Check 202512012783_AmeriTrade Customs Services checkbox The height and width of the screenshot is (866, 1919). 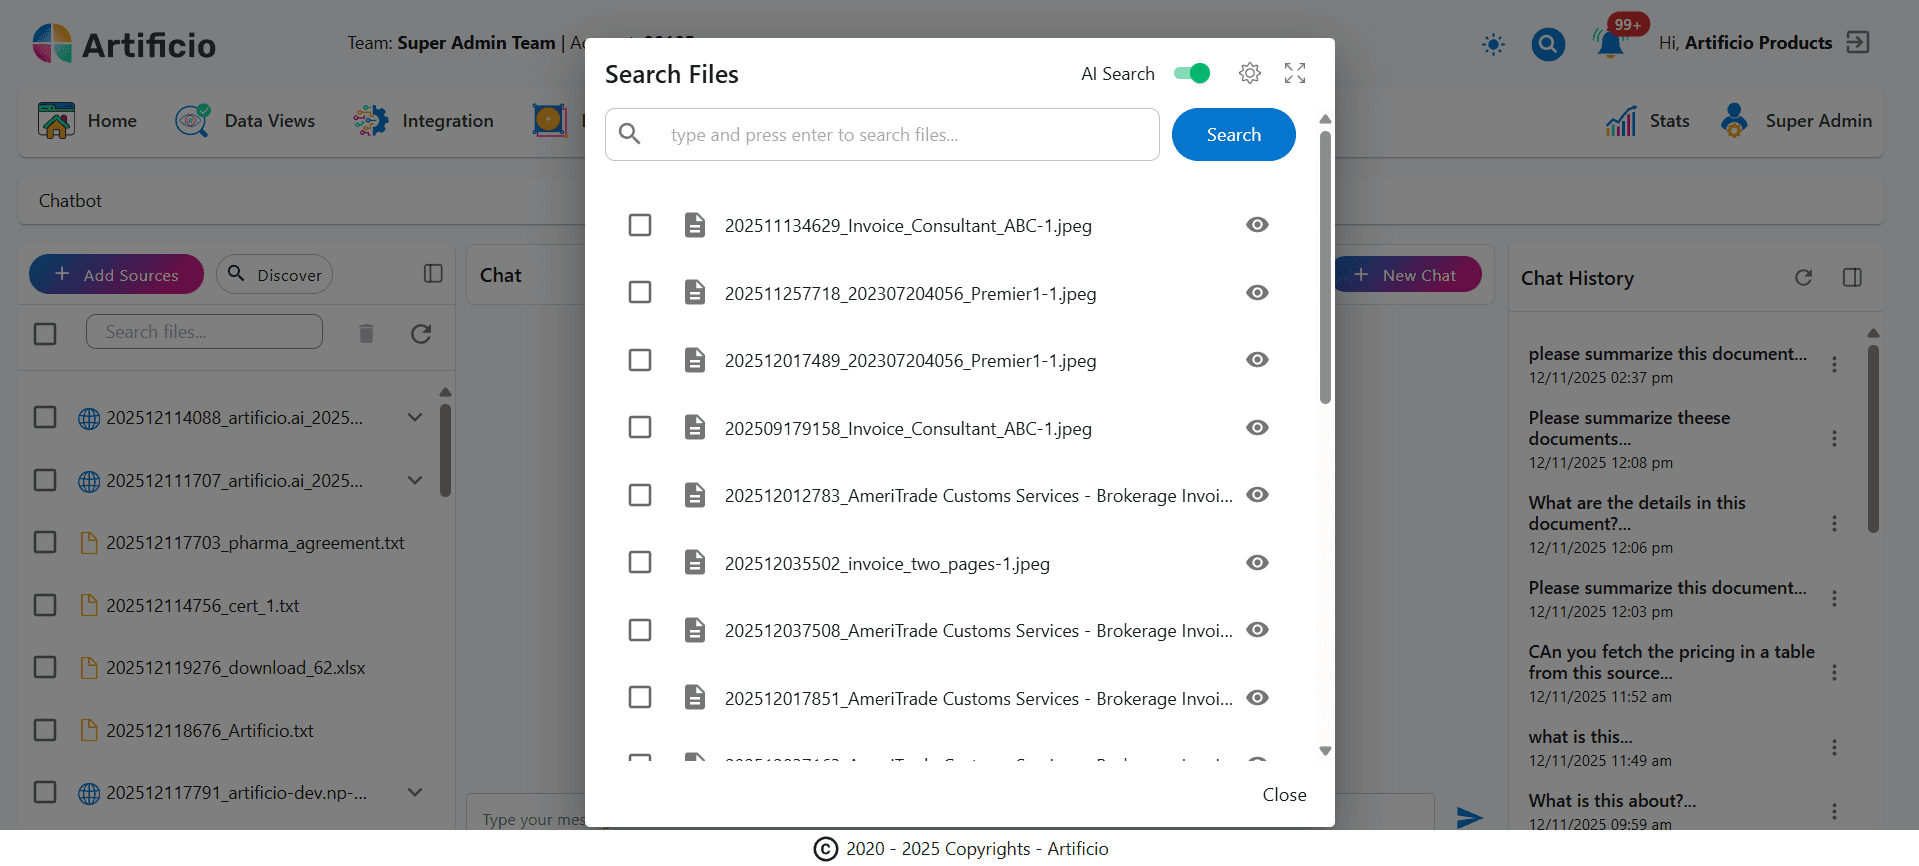[x=640, y=495]
